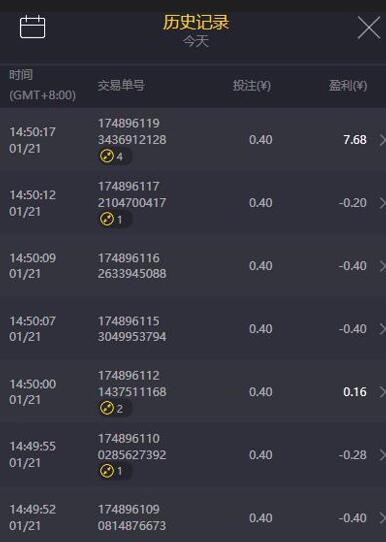Click the 盈利(¥) column header
386x542 pixels.
point(348,85)
